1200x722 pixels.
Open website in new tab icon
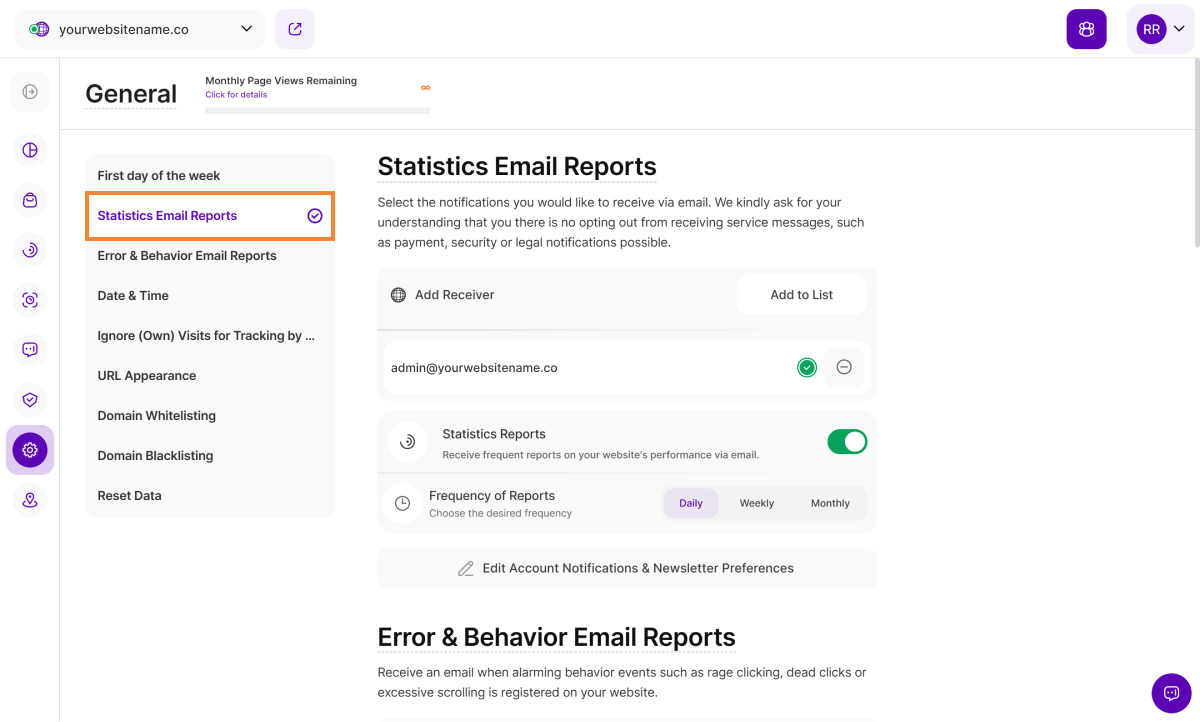coord(295,29)
